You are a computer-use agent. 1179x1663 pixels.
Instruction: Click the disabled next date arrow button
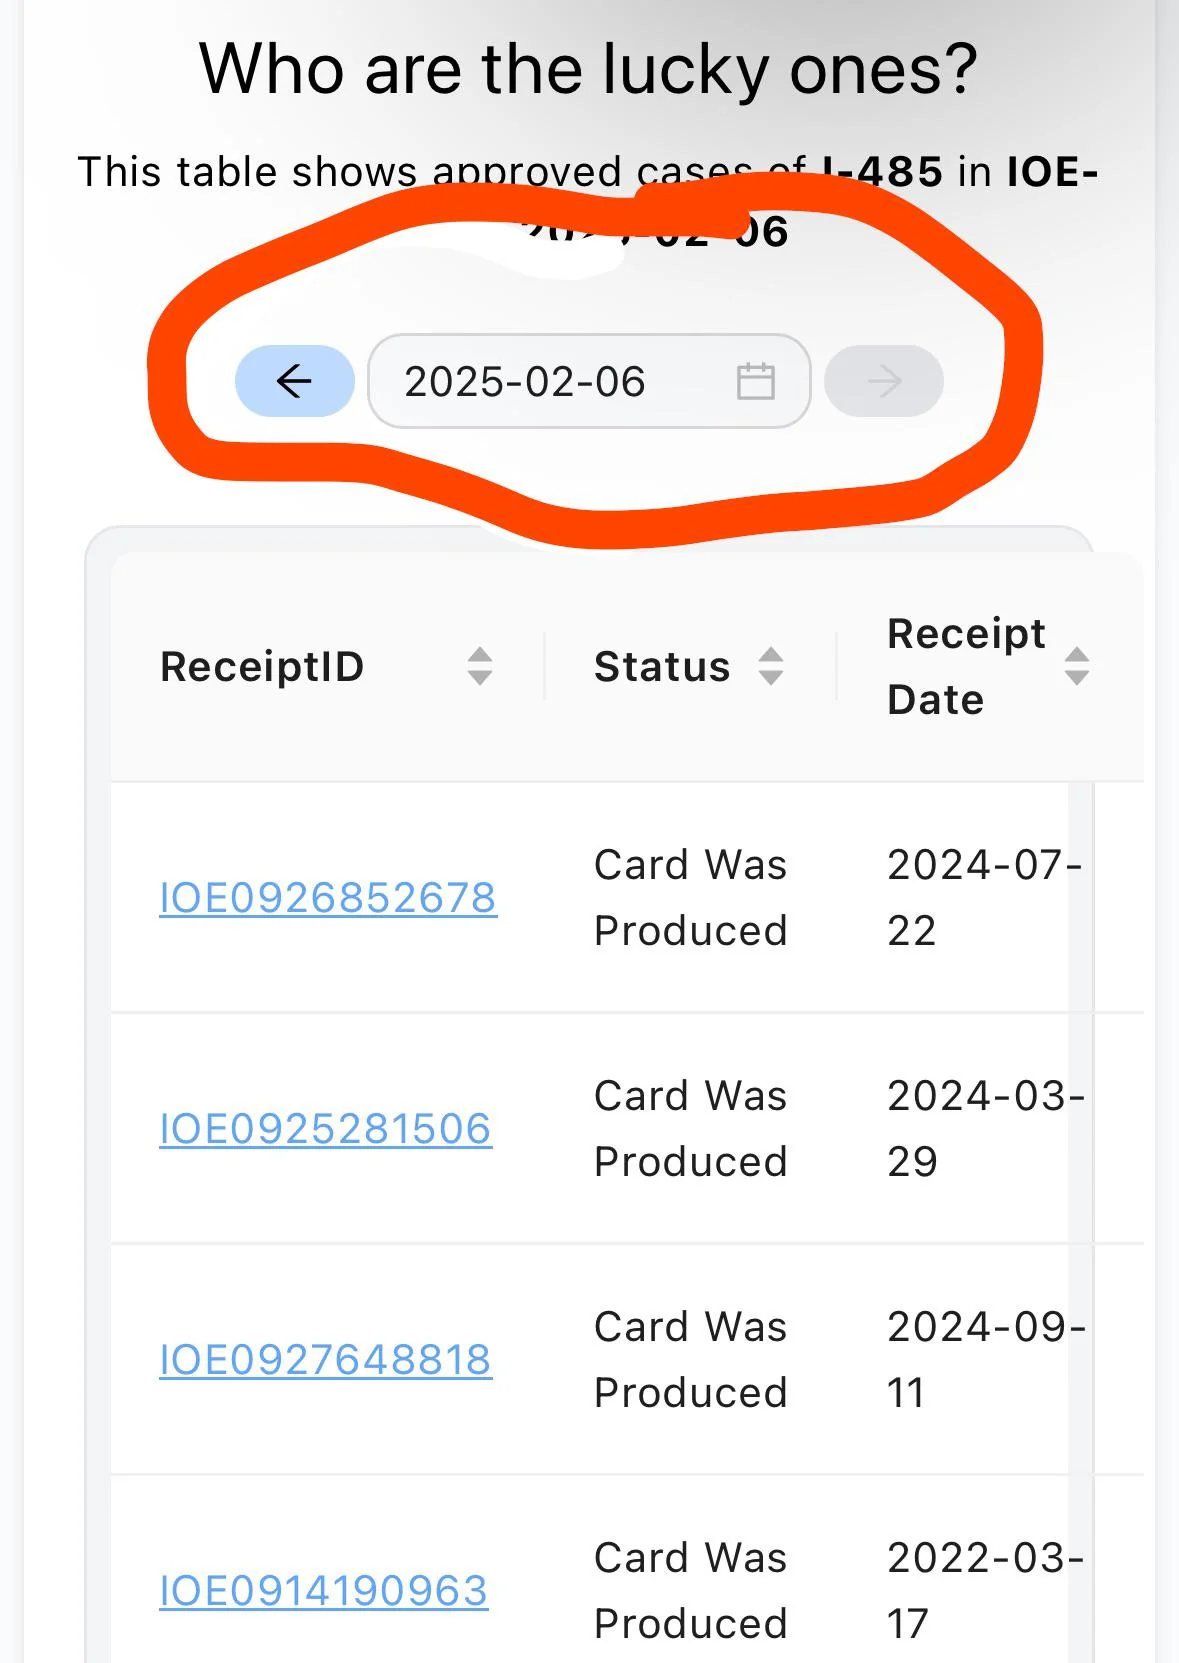tap(883, 381)
